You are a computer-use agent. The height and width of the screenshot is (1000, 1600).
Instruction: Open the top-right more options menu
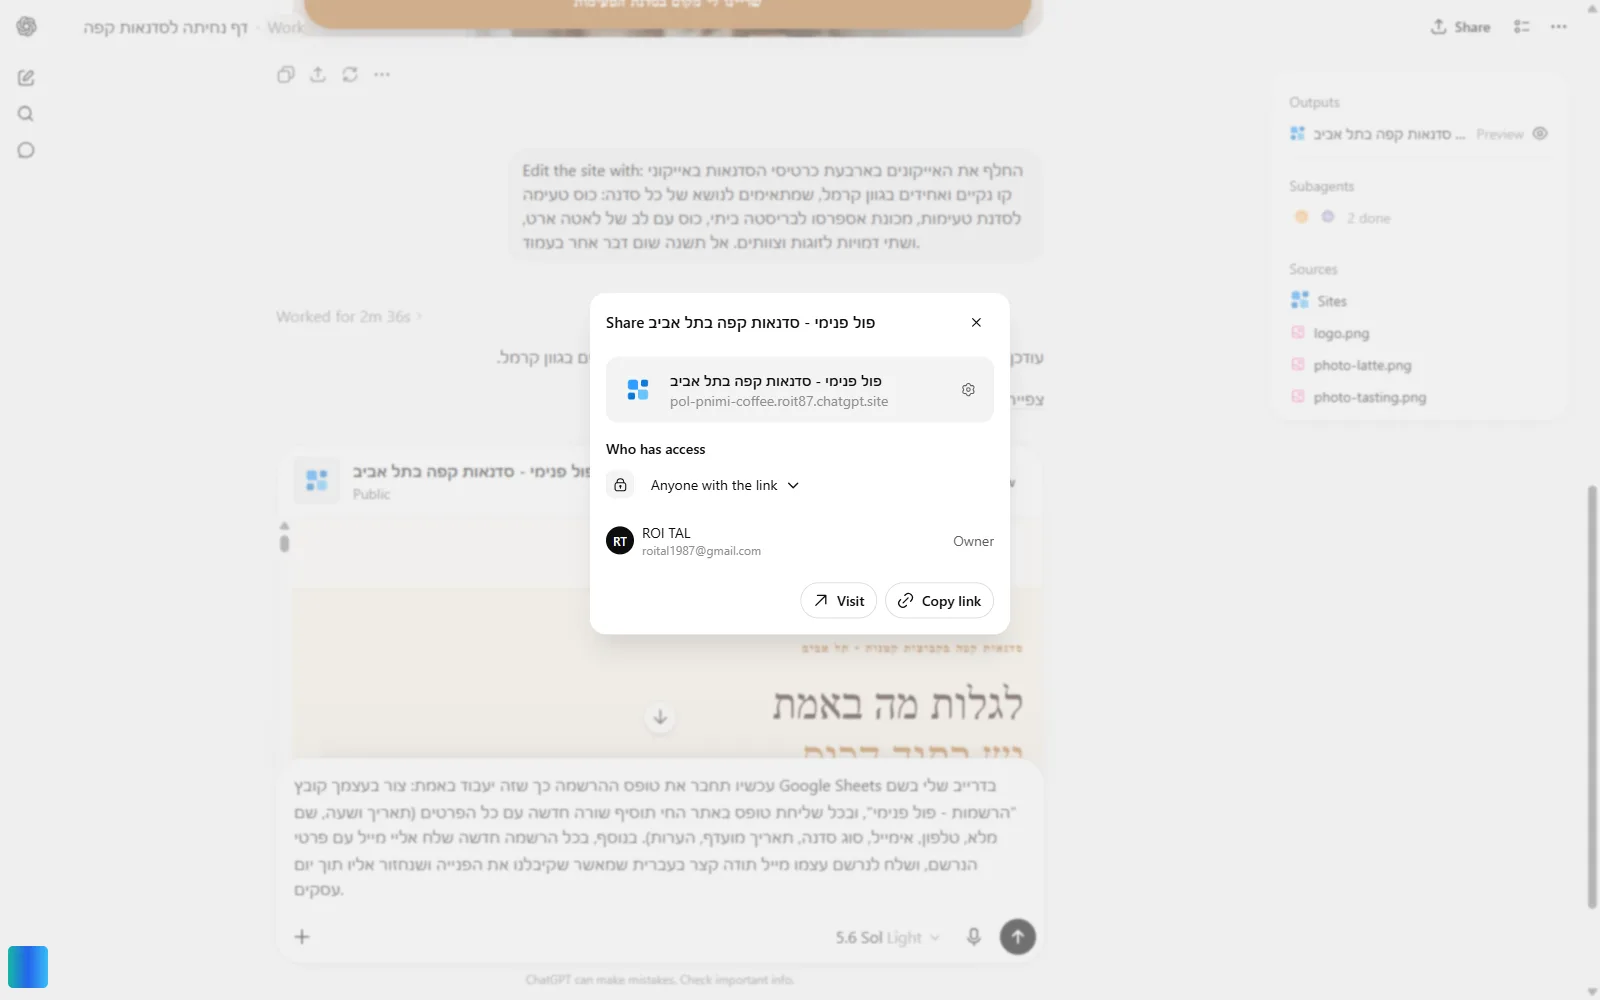pos(1559,27)
